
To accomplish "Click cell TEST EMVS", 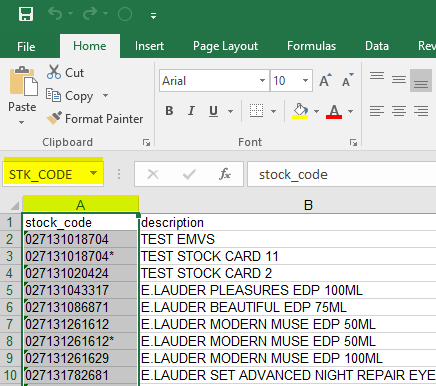I will [x=288, y=239].
